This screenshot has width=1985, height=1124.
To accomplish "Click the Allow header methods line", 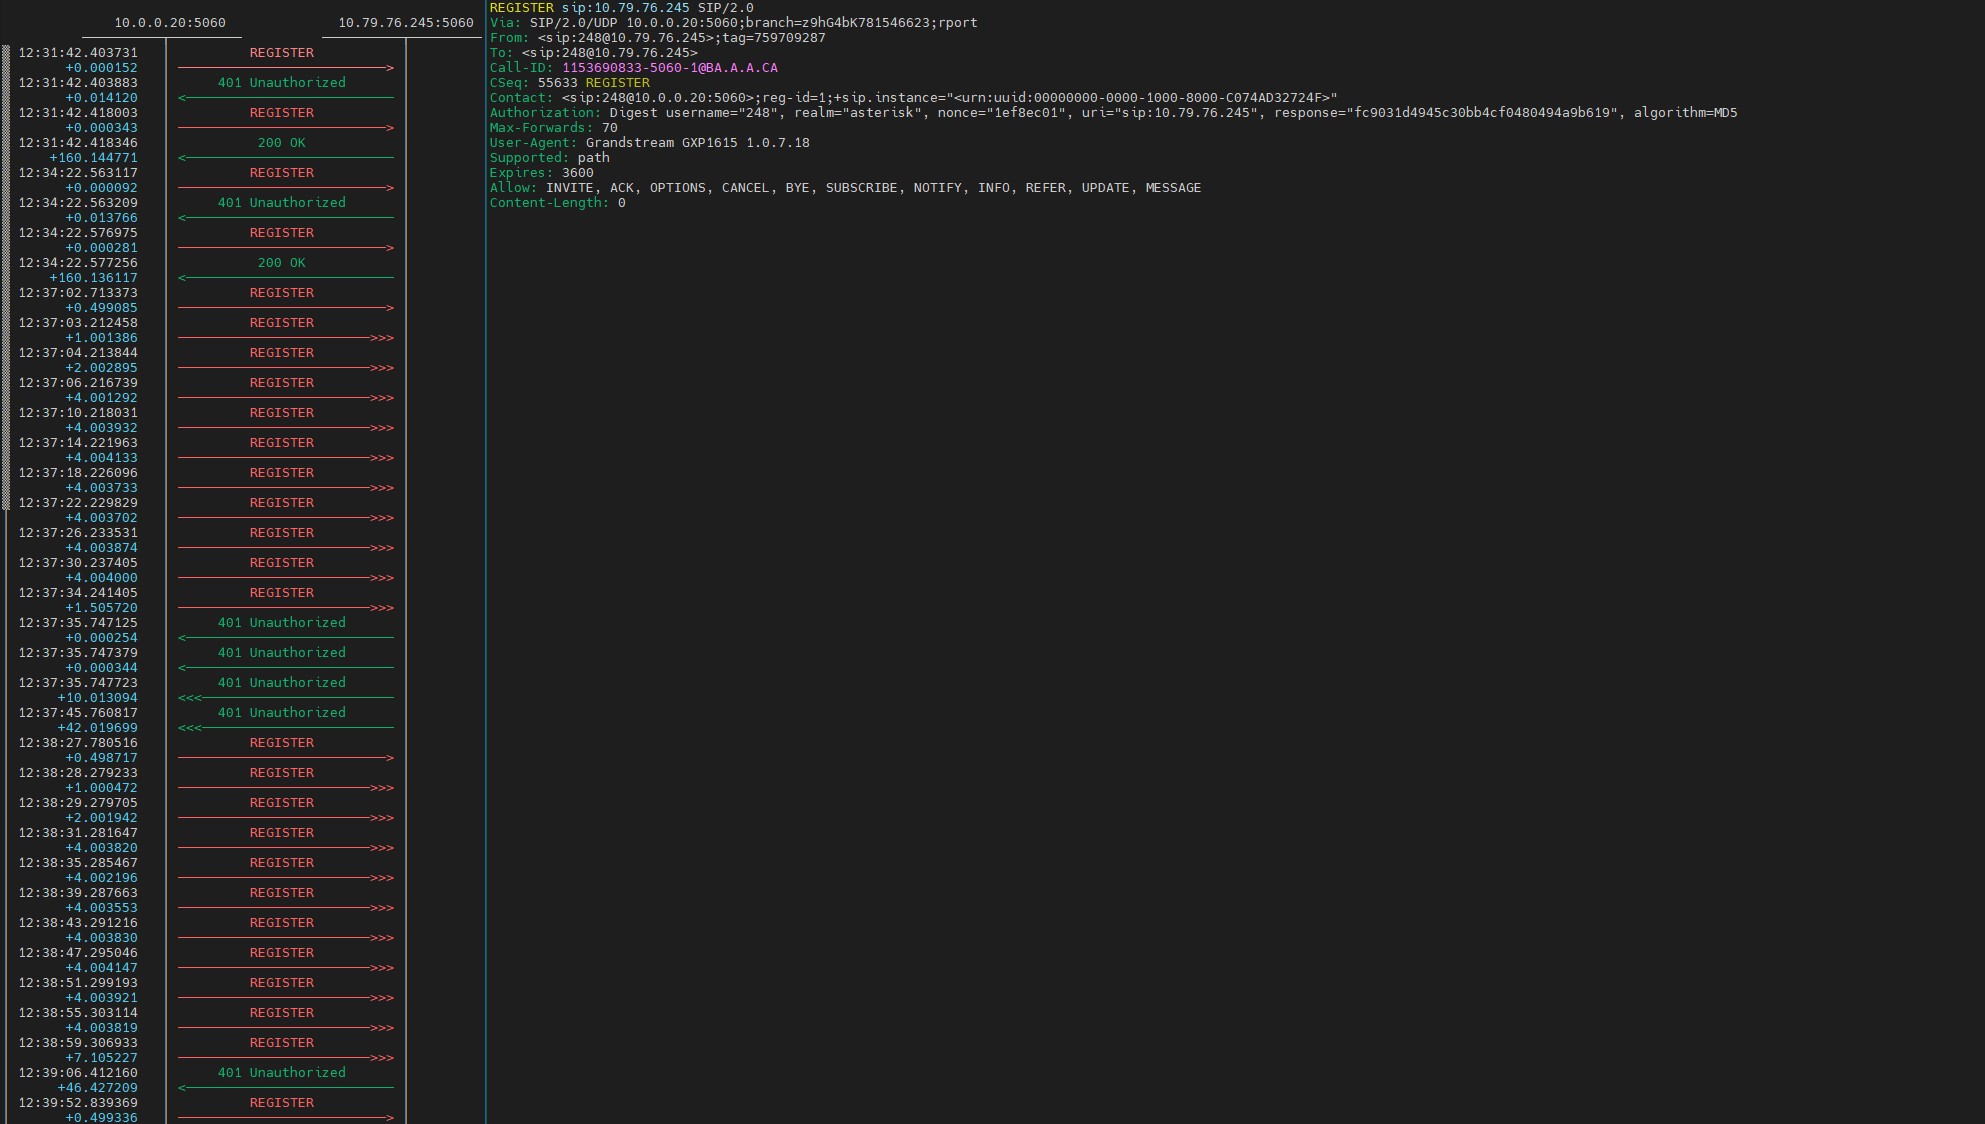I will click(x=845, y=188).
